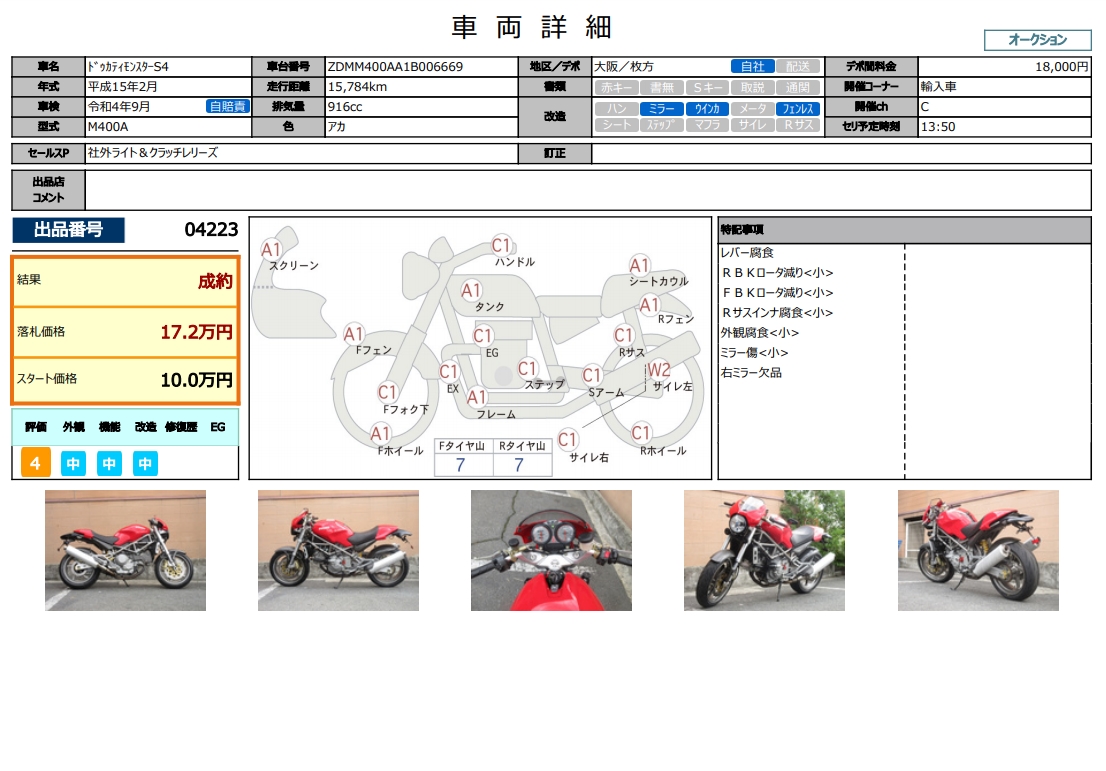Click the C1 grade marker for サイレ右
This screenshot has height=771, width=1106.
567,439
